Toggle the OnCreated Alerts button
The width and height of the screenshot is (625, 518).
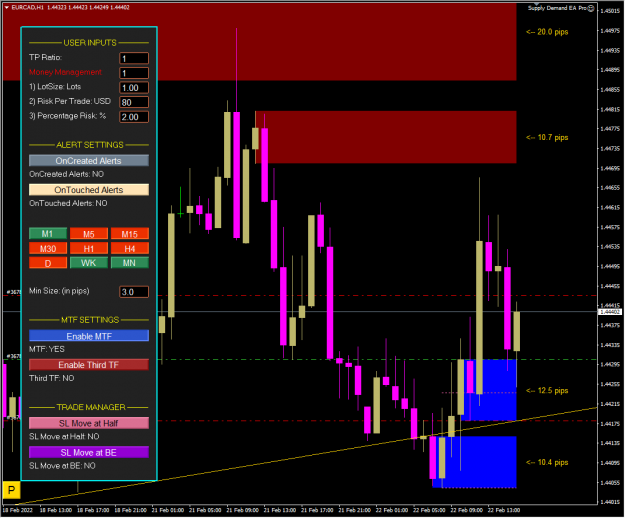click(89, 161)
